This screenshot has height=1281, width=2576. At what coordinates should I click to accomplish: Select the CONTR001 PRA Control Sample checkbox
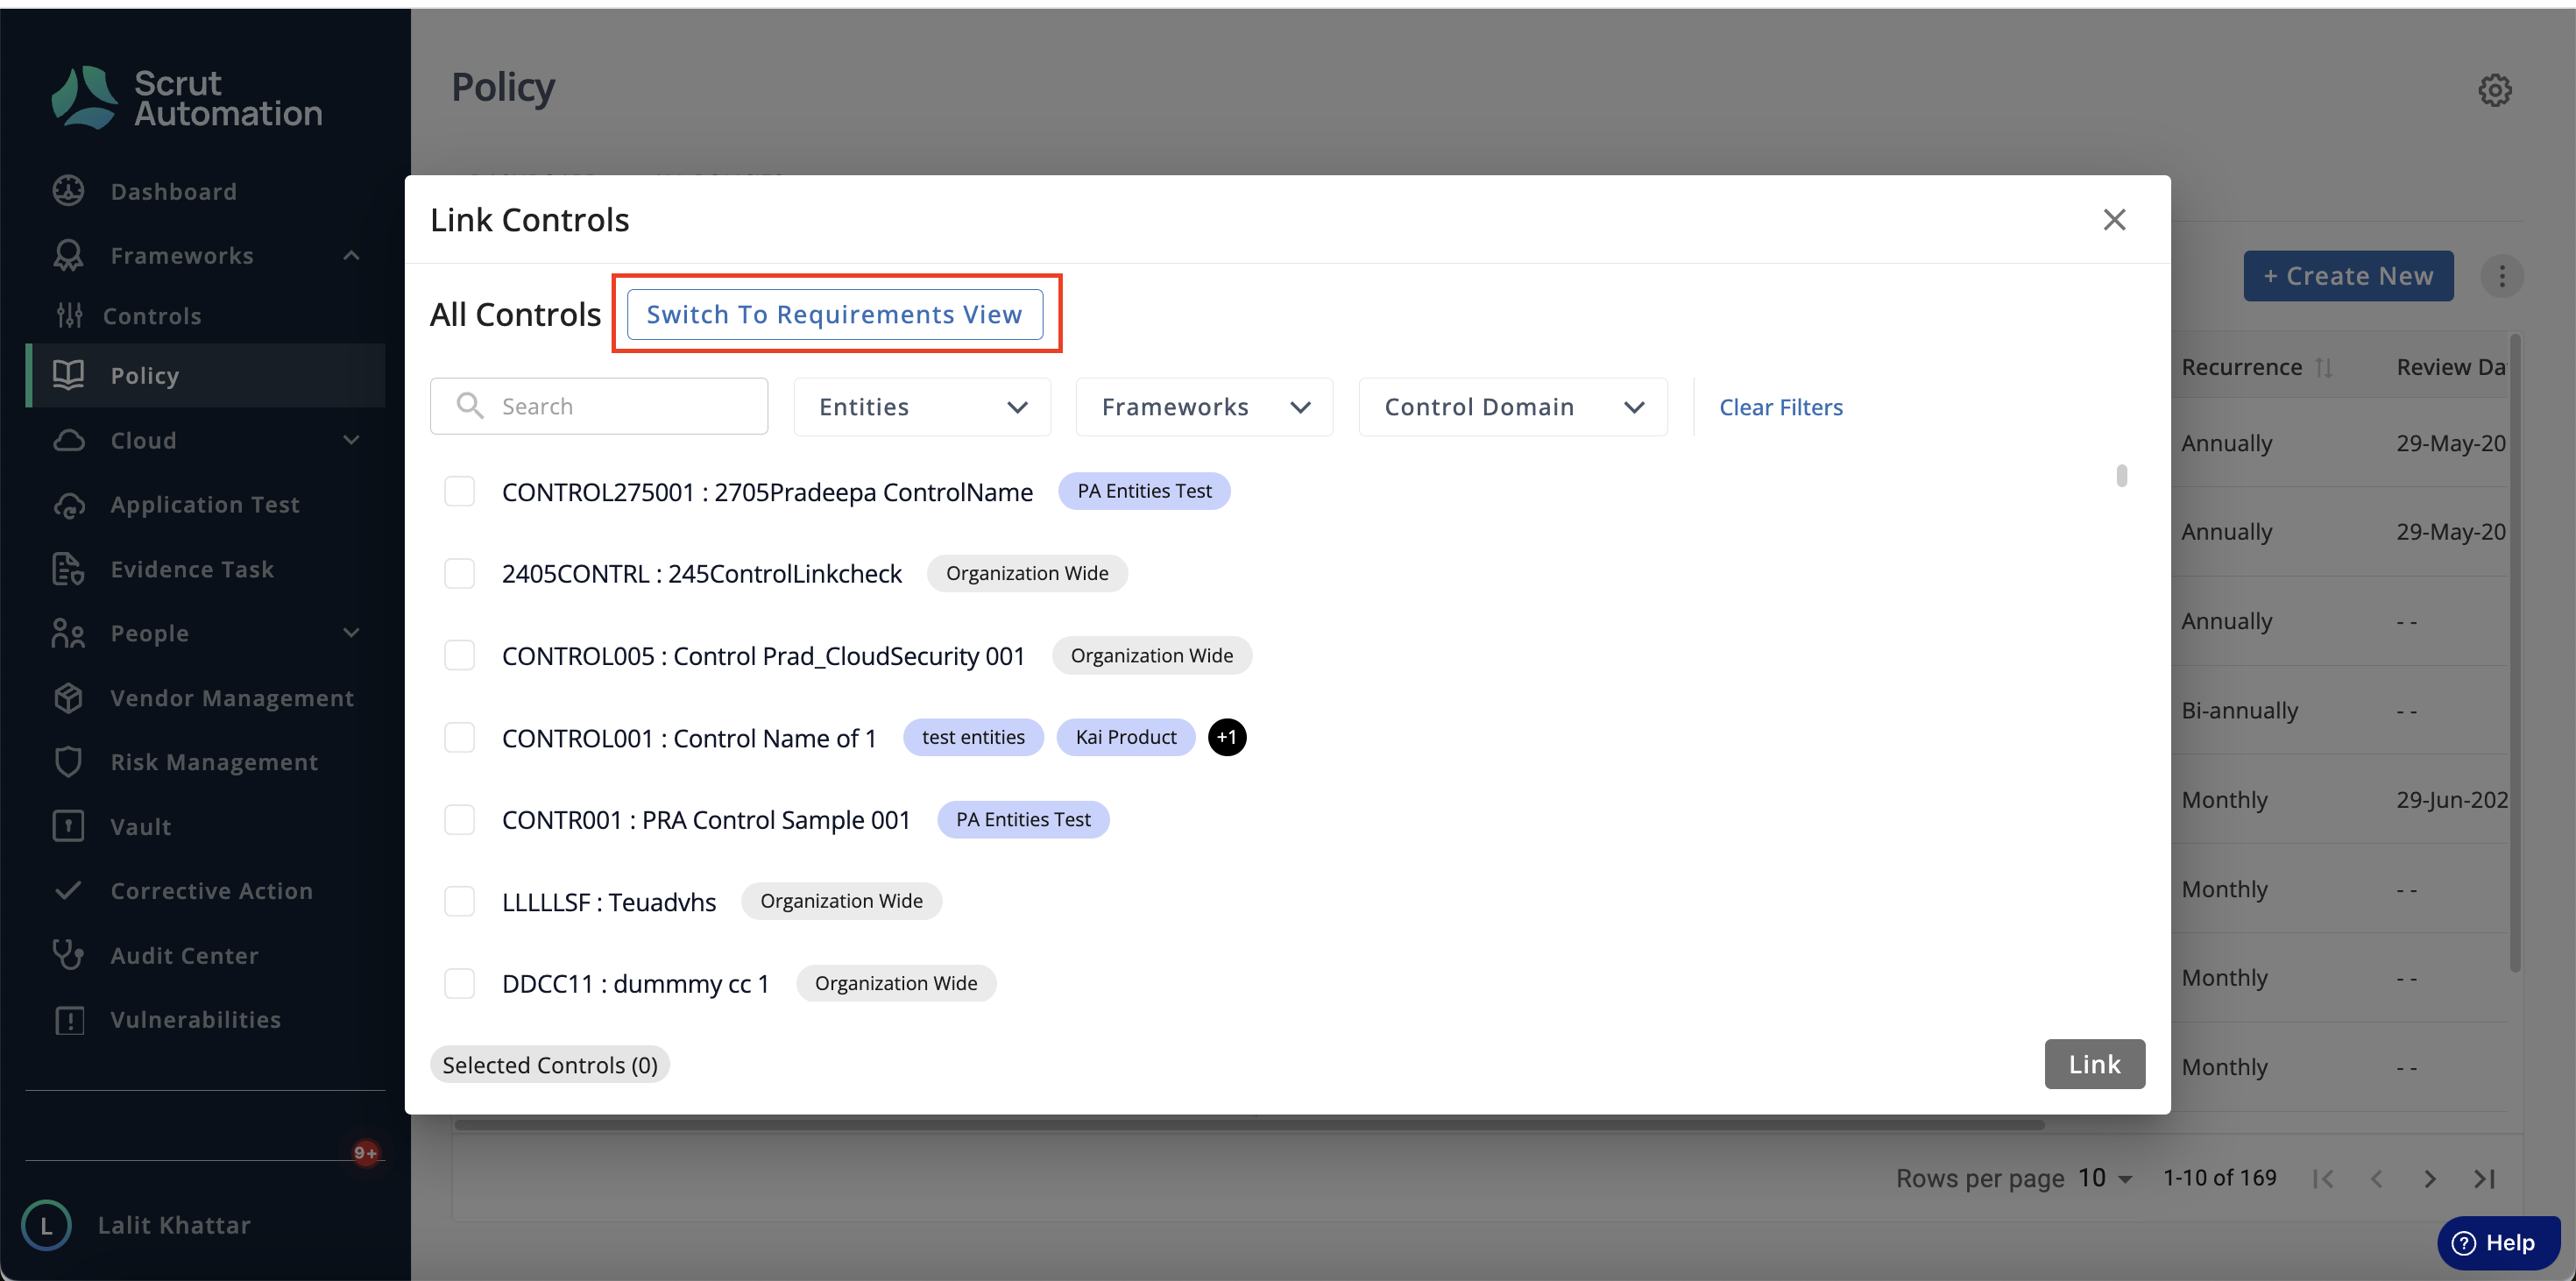[x=459, y=819]
